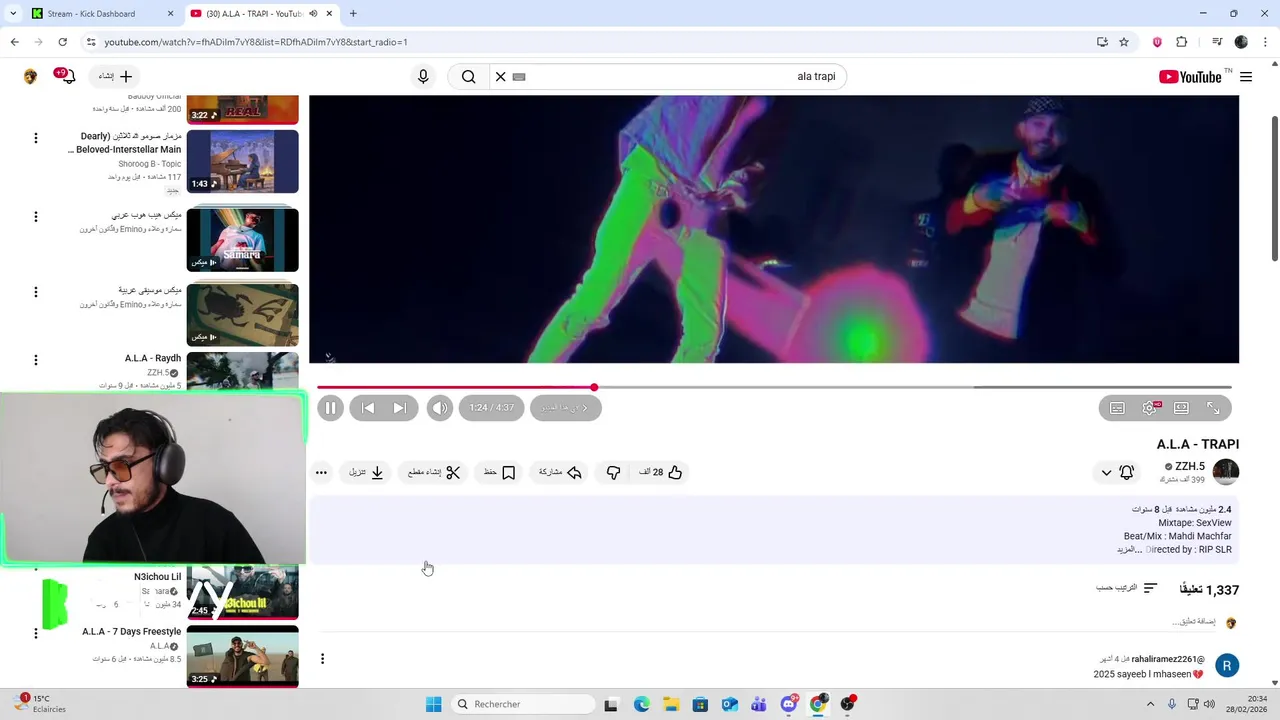
Task: Toggle subtitles on the player
Action: pos(1117,408)
